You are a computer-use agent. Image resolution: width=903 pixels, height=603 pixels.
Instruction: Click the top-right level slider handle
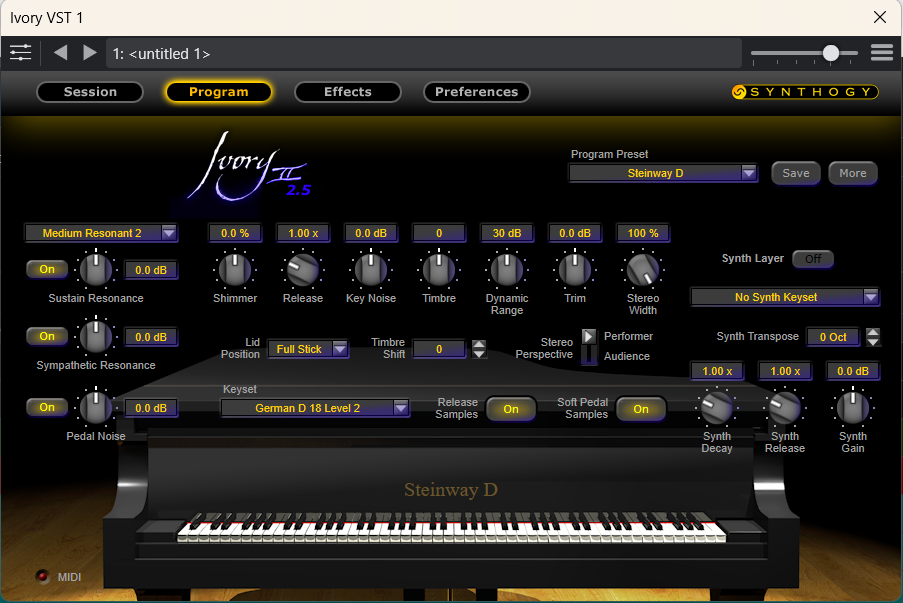coord(830,53)
